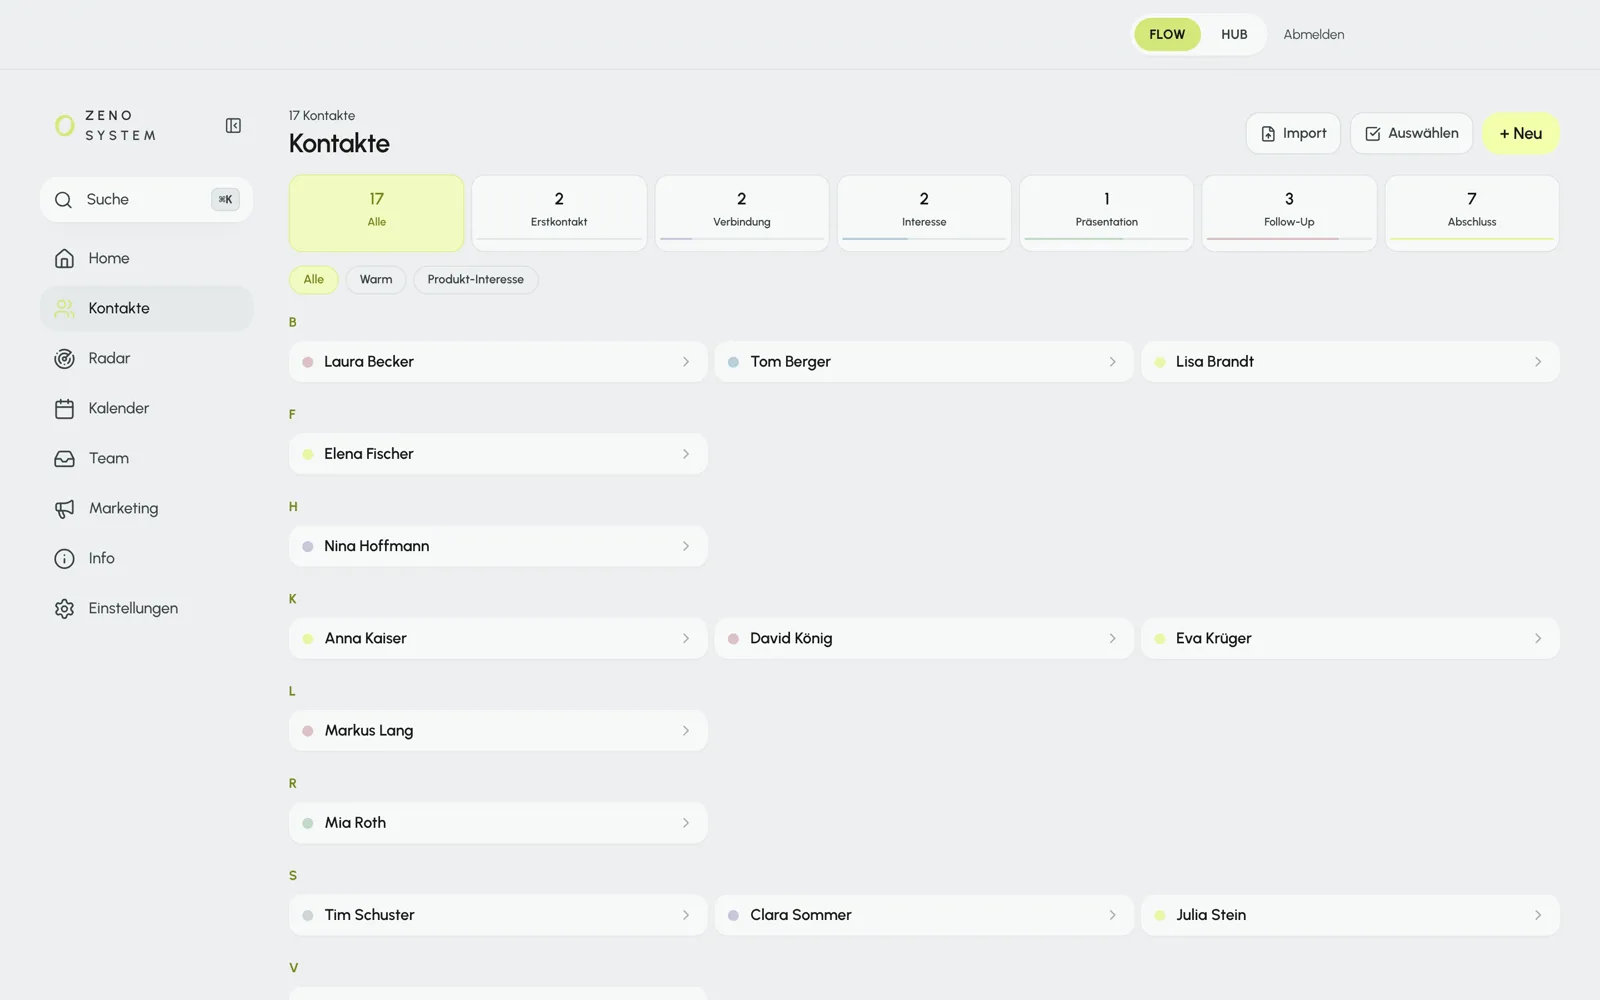Open the Verbindung stage tab
The image size is (1600, 1000).
742,213
